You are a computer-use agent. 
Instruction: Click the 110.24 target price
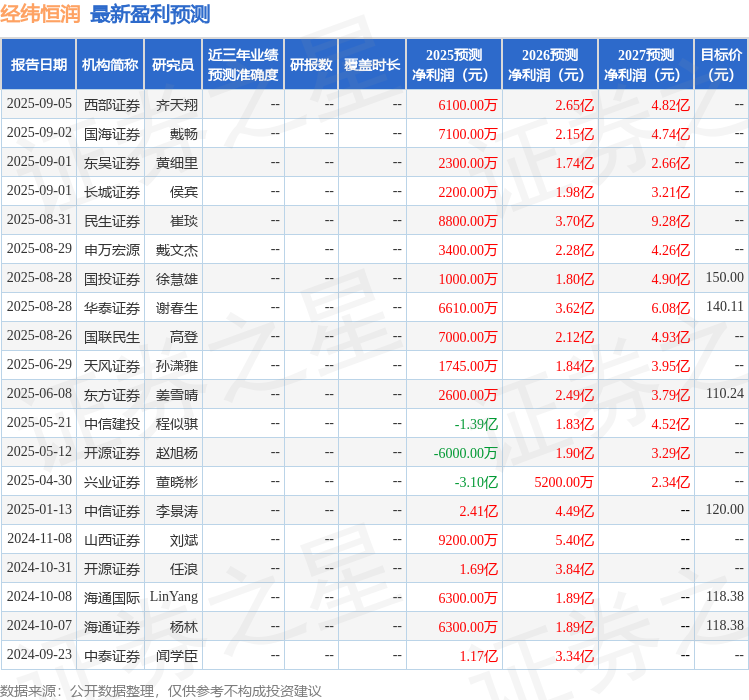(725, 393)
